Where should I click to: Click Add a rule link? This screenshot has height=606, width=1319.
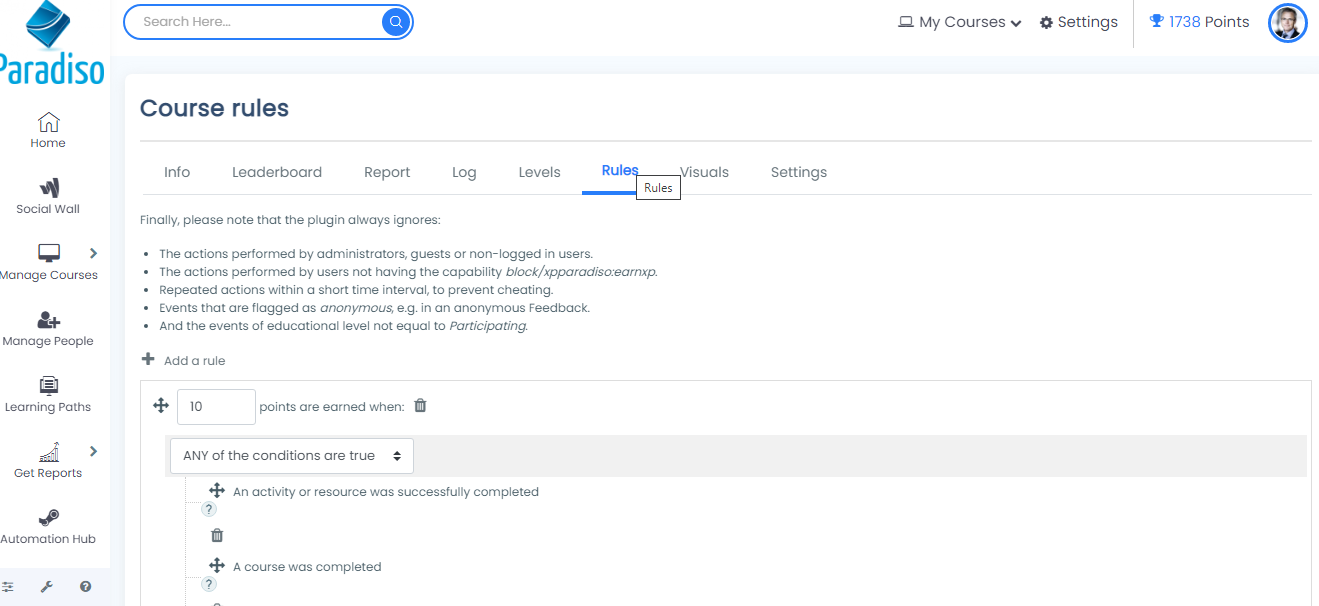point(194,360)
